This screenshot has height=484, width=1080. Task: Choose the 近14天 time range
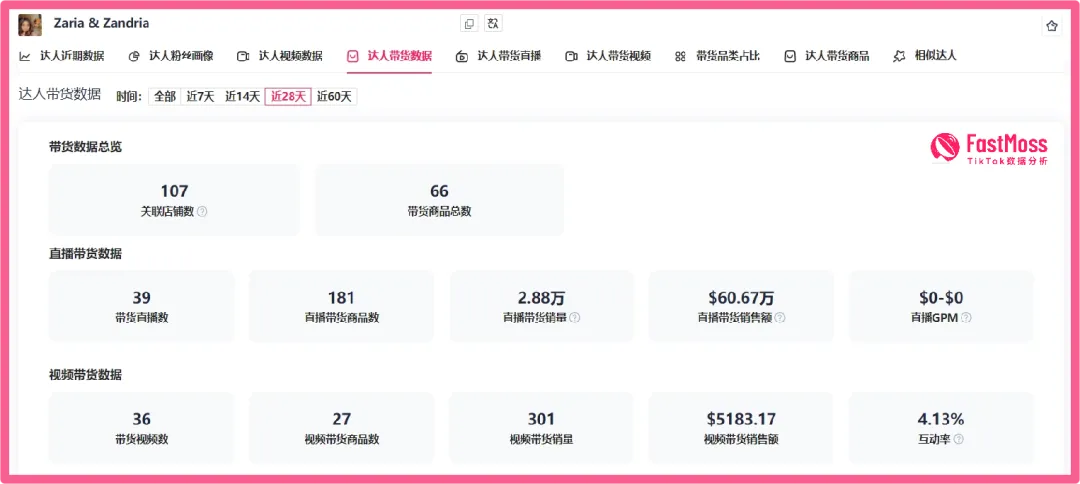242,96
